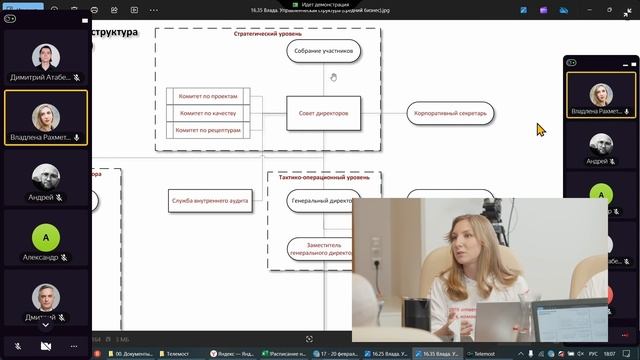Open the See more menu in the photo viewer

(x=154, y=10)
